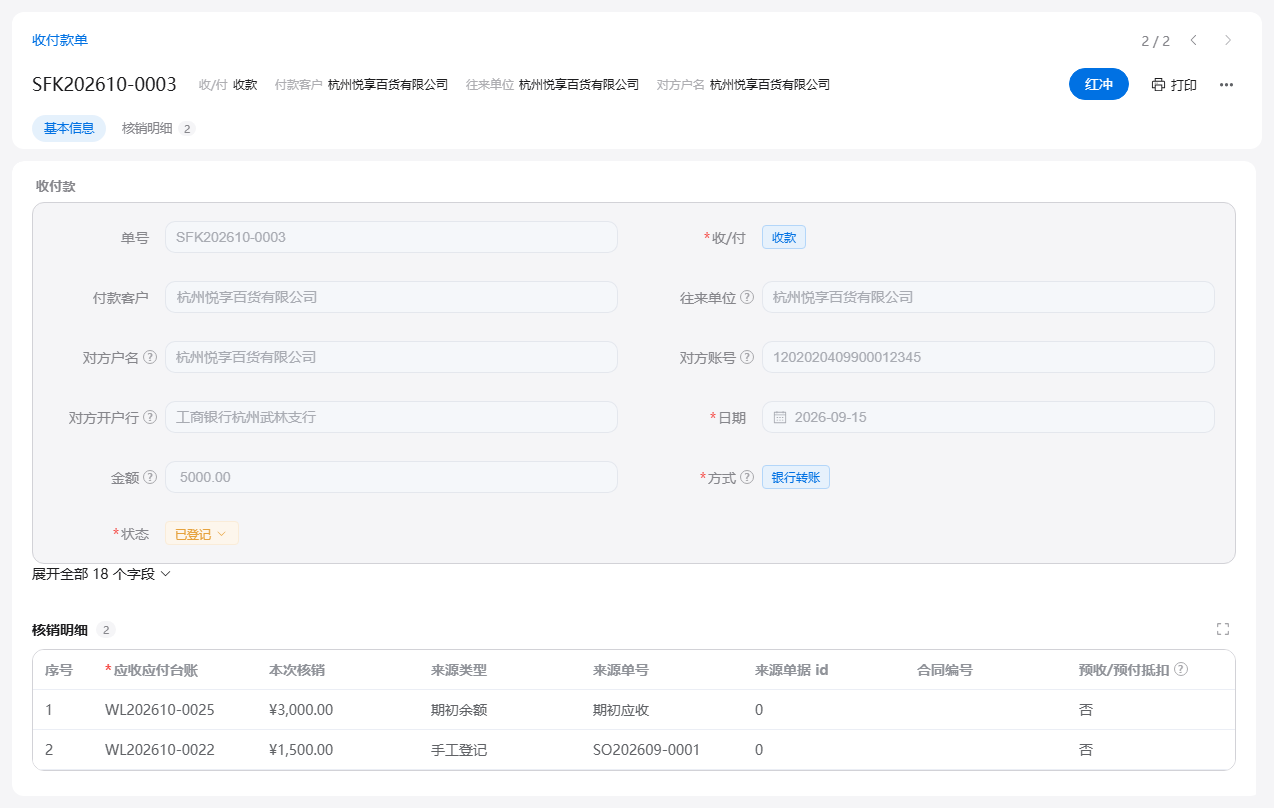
Task: Open the 收付款单 breadcrumb link
Action: pos(60,40)
